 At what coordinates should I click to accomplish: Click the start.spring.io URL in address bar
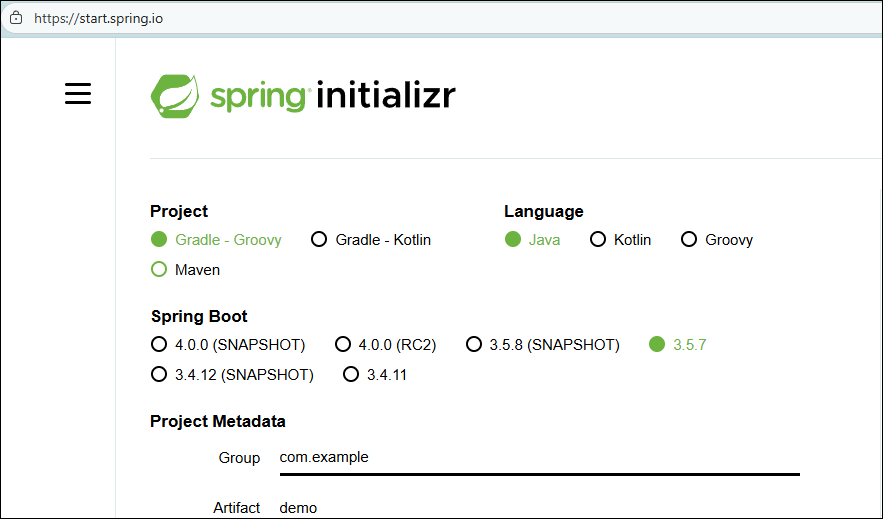pyautogui.click(x=98, y=18)
